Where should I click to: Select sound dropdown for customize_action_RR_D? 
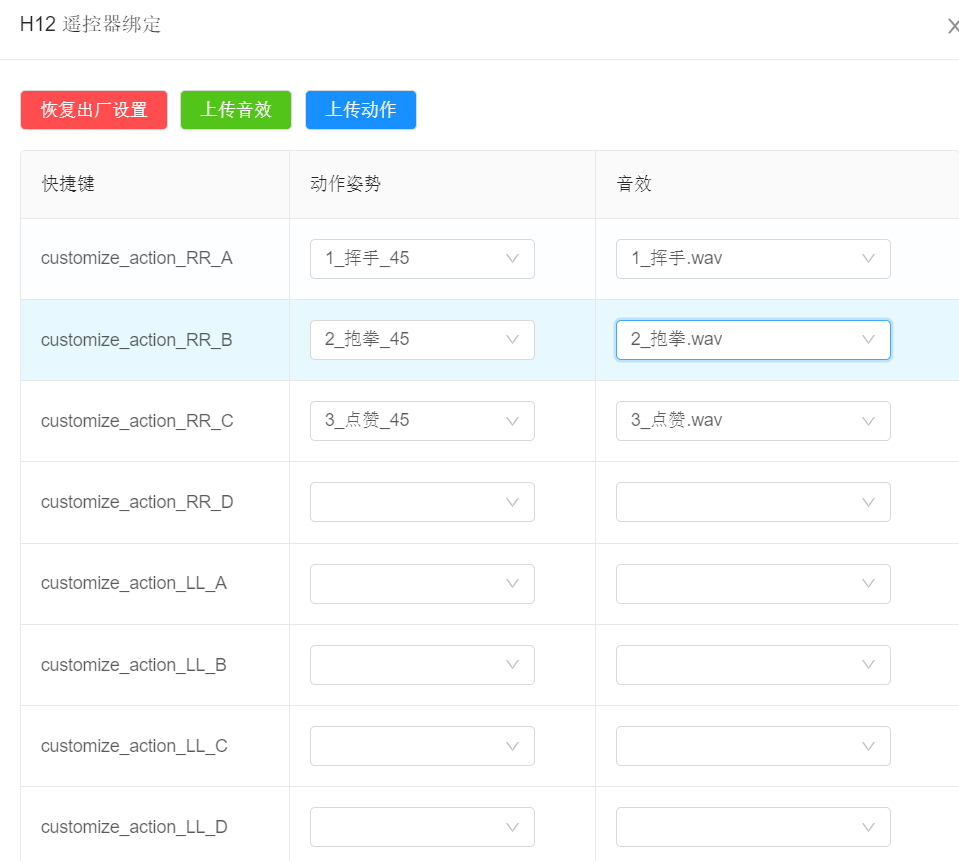752,502
